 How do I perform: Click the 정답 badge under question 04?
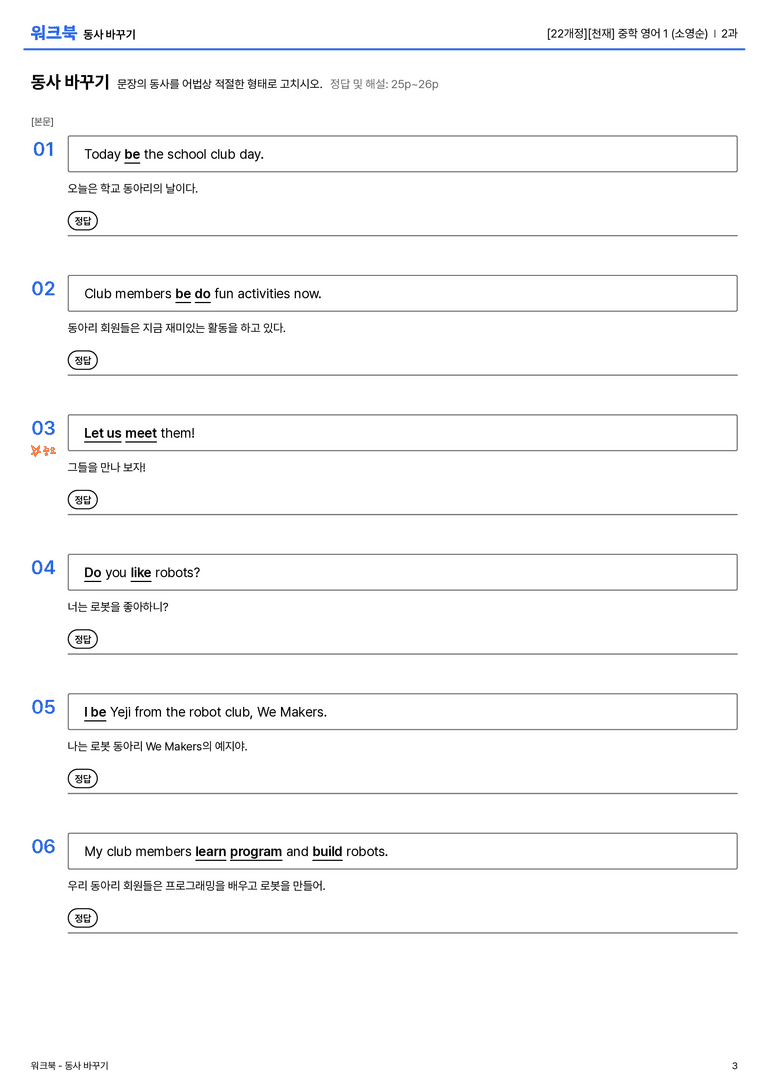click(x=82, y=638)
